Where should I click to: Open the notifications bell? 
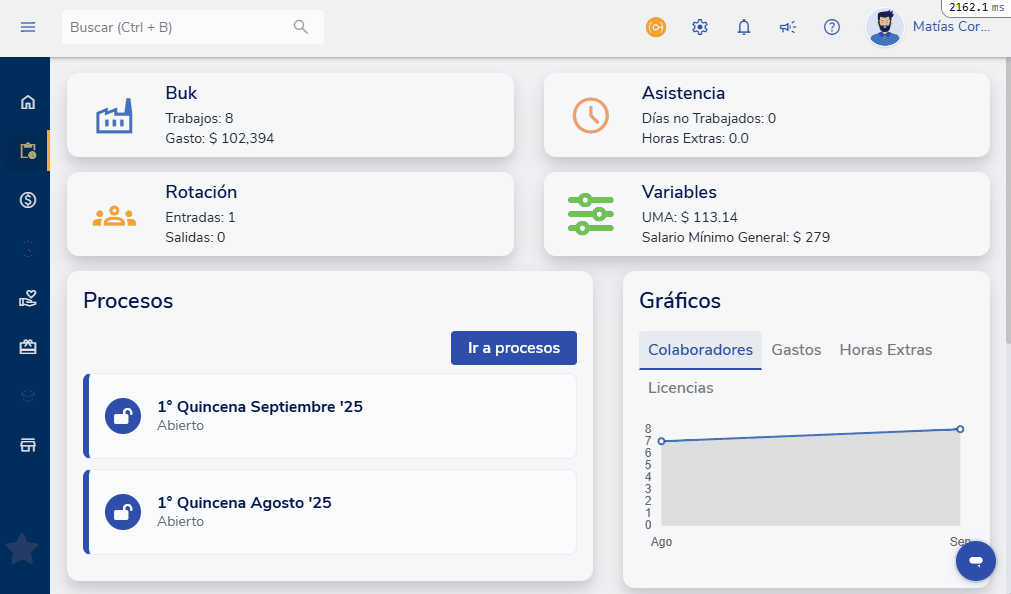pos(743,27)
